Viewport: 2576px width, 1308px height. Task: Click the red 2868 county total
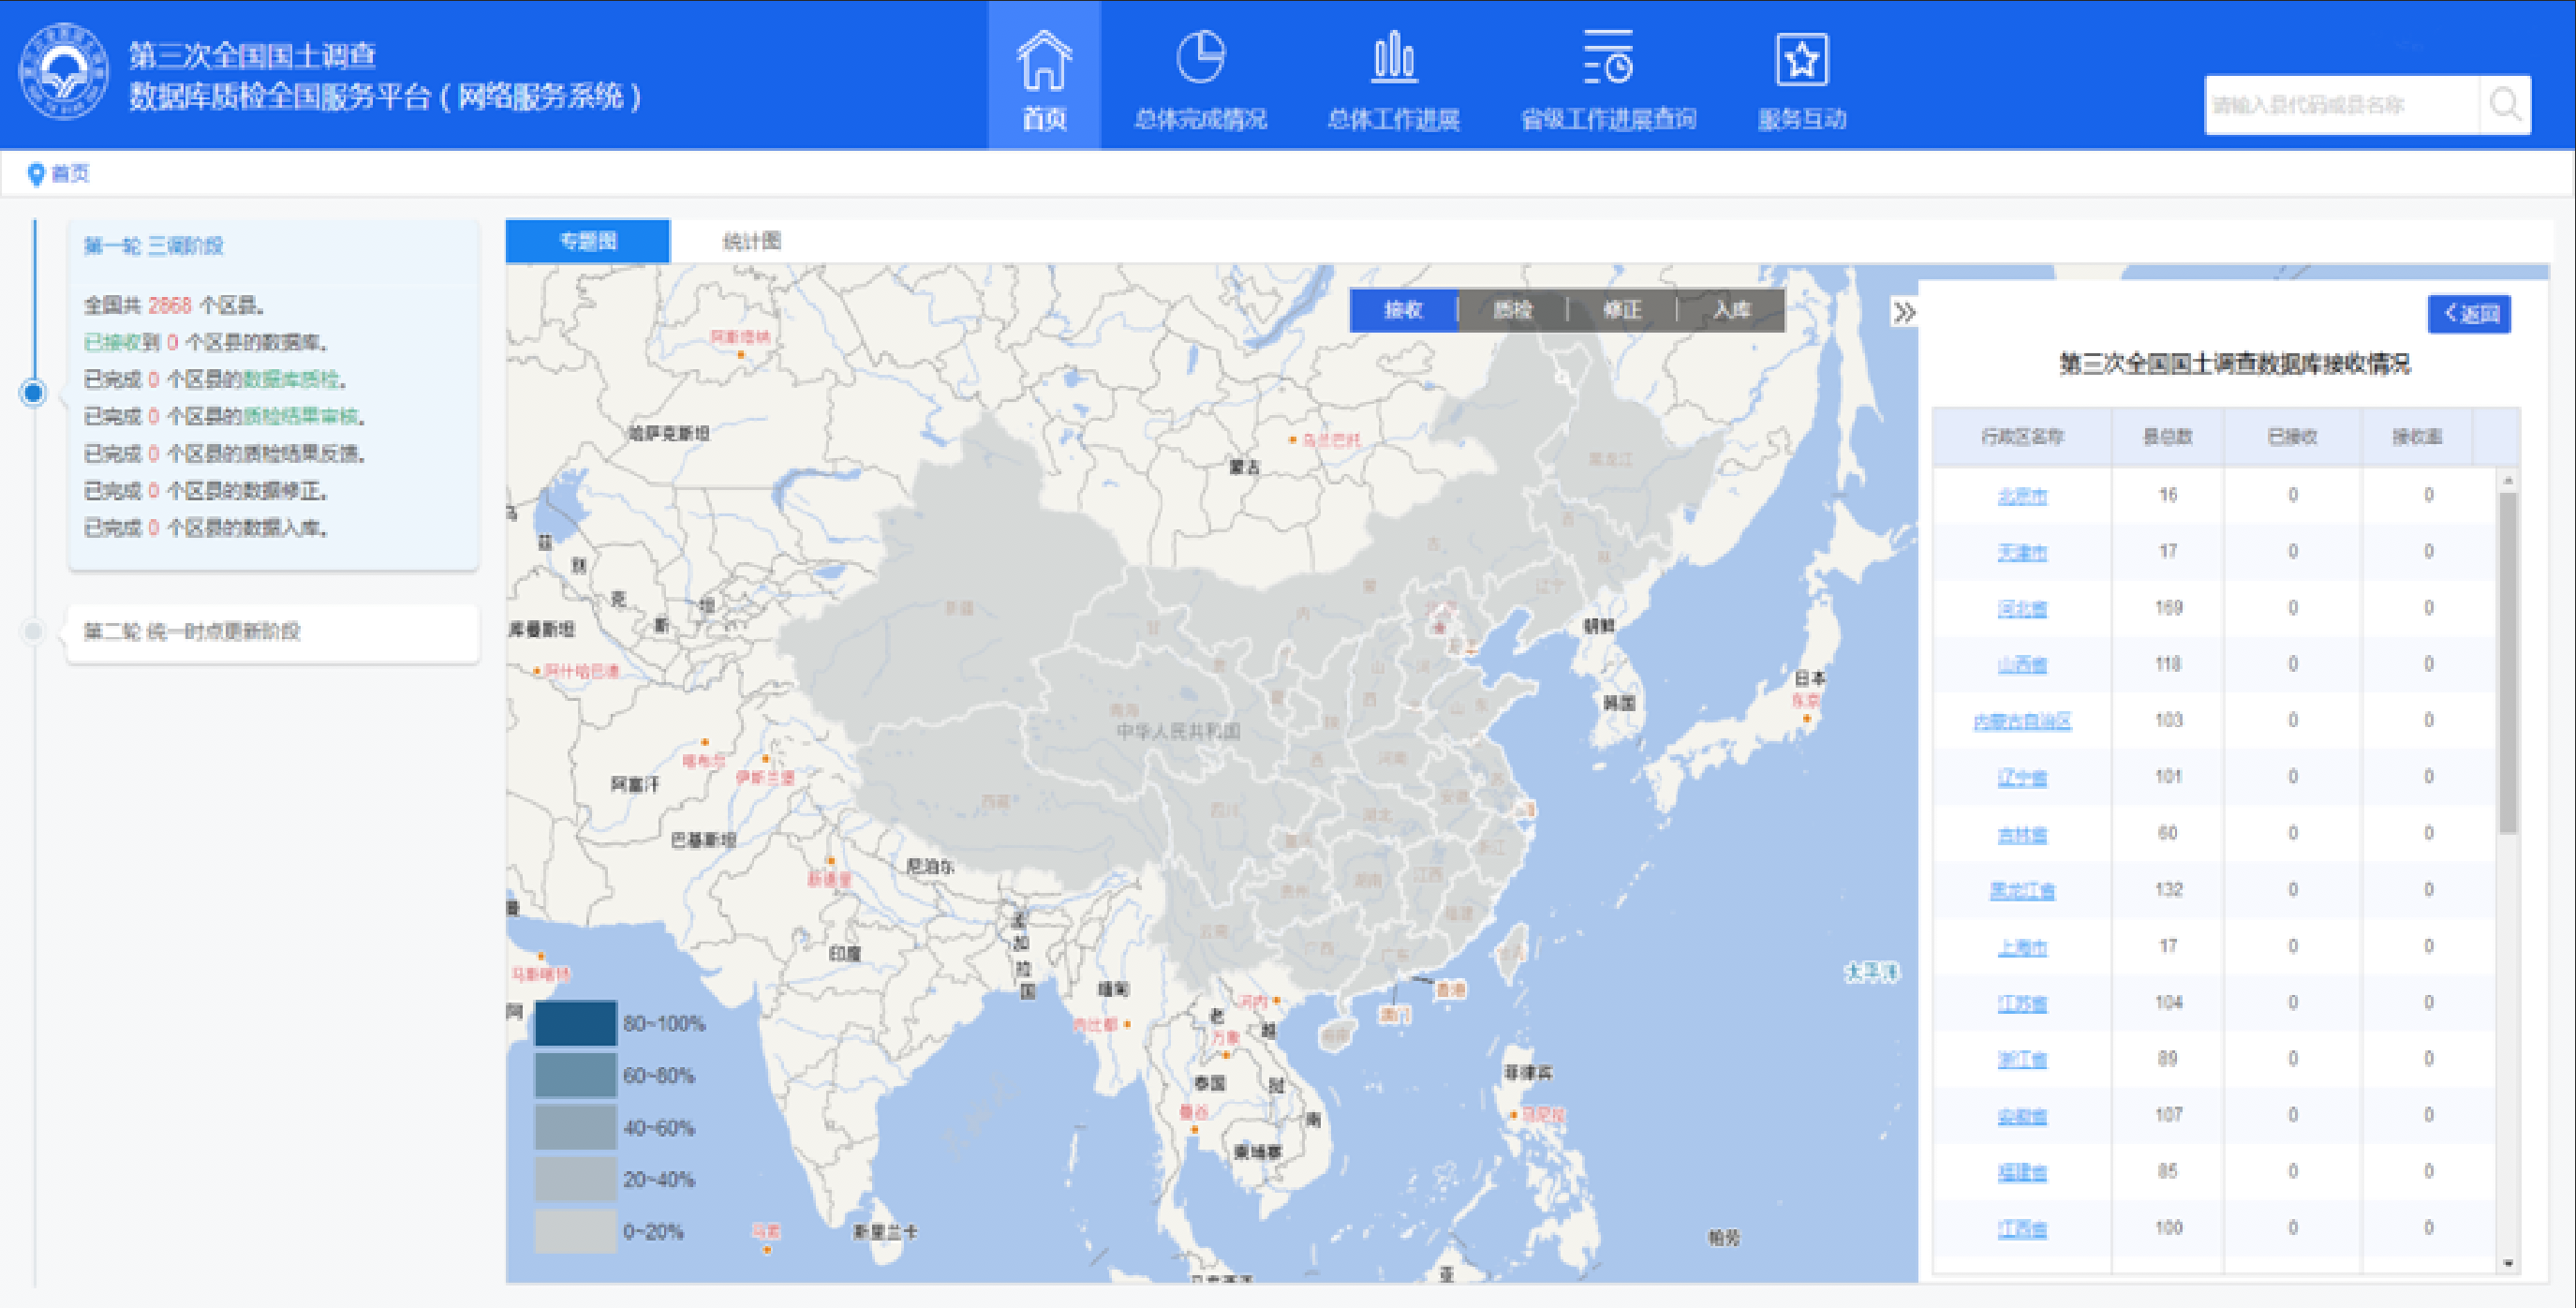[x=170, y=305]
